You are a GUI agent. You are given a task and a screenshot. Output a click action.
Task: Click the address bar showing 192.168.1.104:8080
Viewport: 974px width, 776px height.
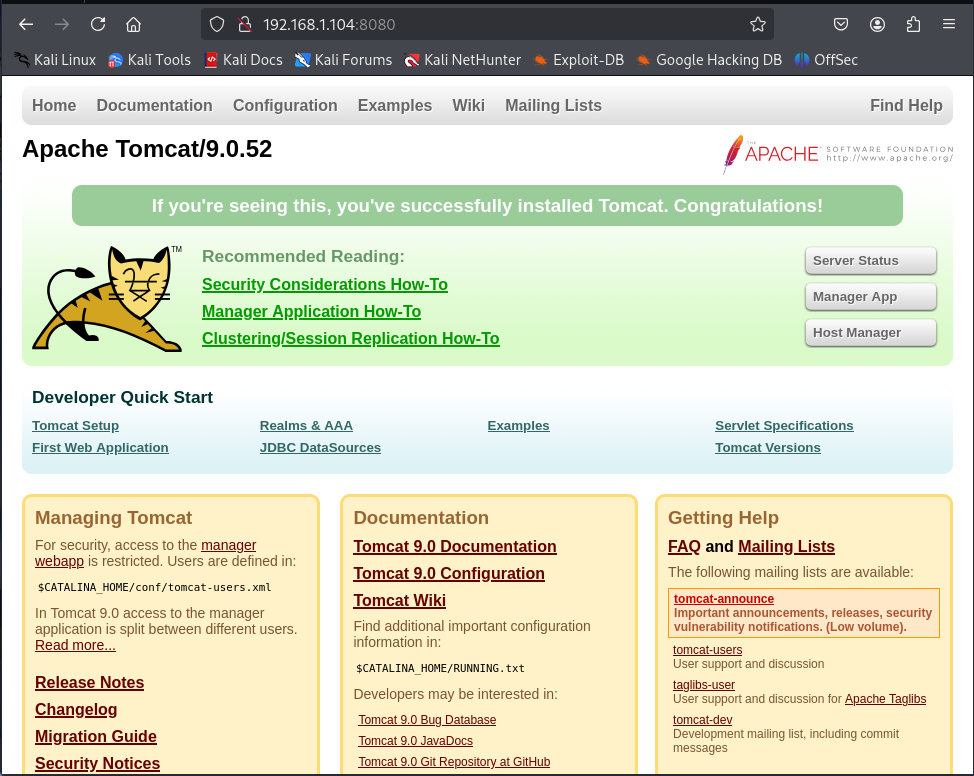(487, 24)
